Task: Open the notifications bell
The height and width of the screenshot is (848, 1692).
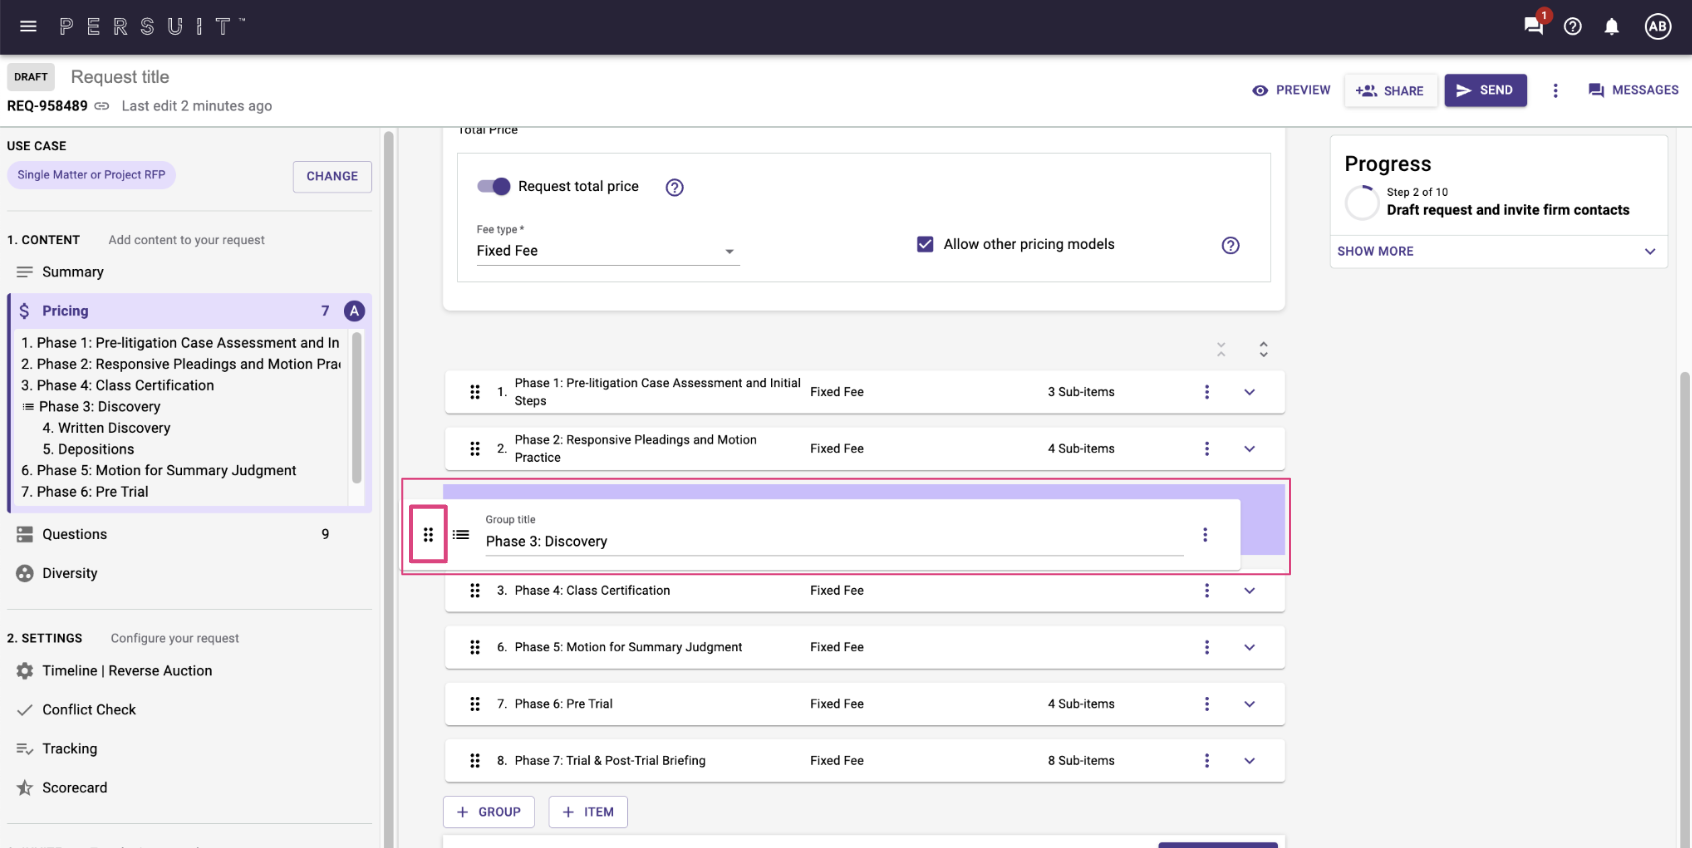Action: tap(1612, 27)
